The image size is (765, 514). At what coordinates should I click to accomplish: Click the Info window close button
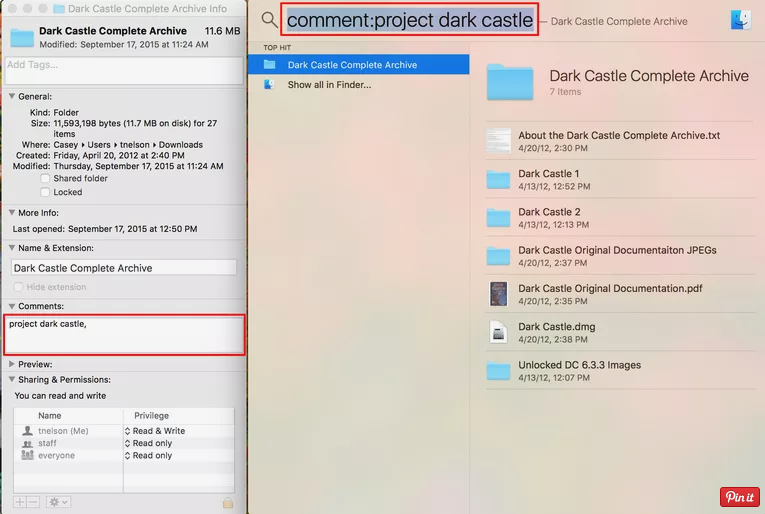click(x=12, y=8)
